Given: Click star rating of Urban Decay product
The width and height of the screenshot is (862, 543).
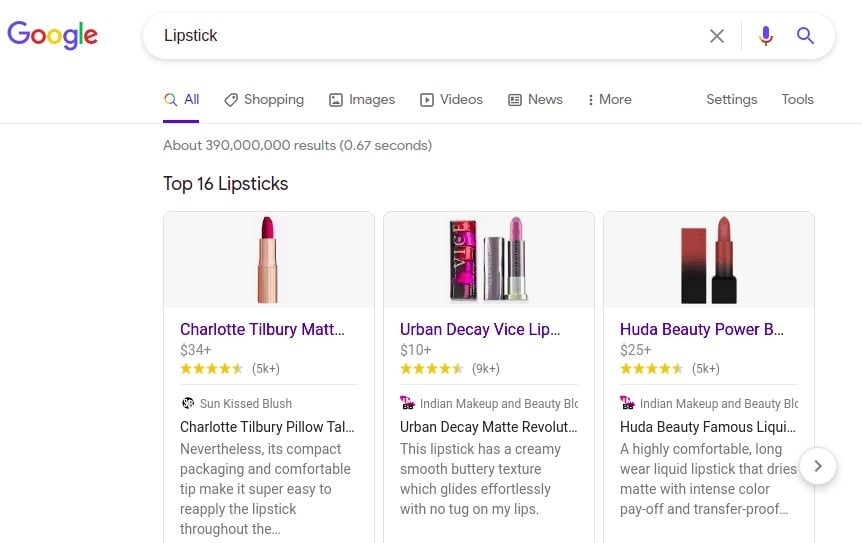Looking at the screenshot, I should pos(431,368).
